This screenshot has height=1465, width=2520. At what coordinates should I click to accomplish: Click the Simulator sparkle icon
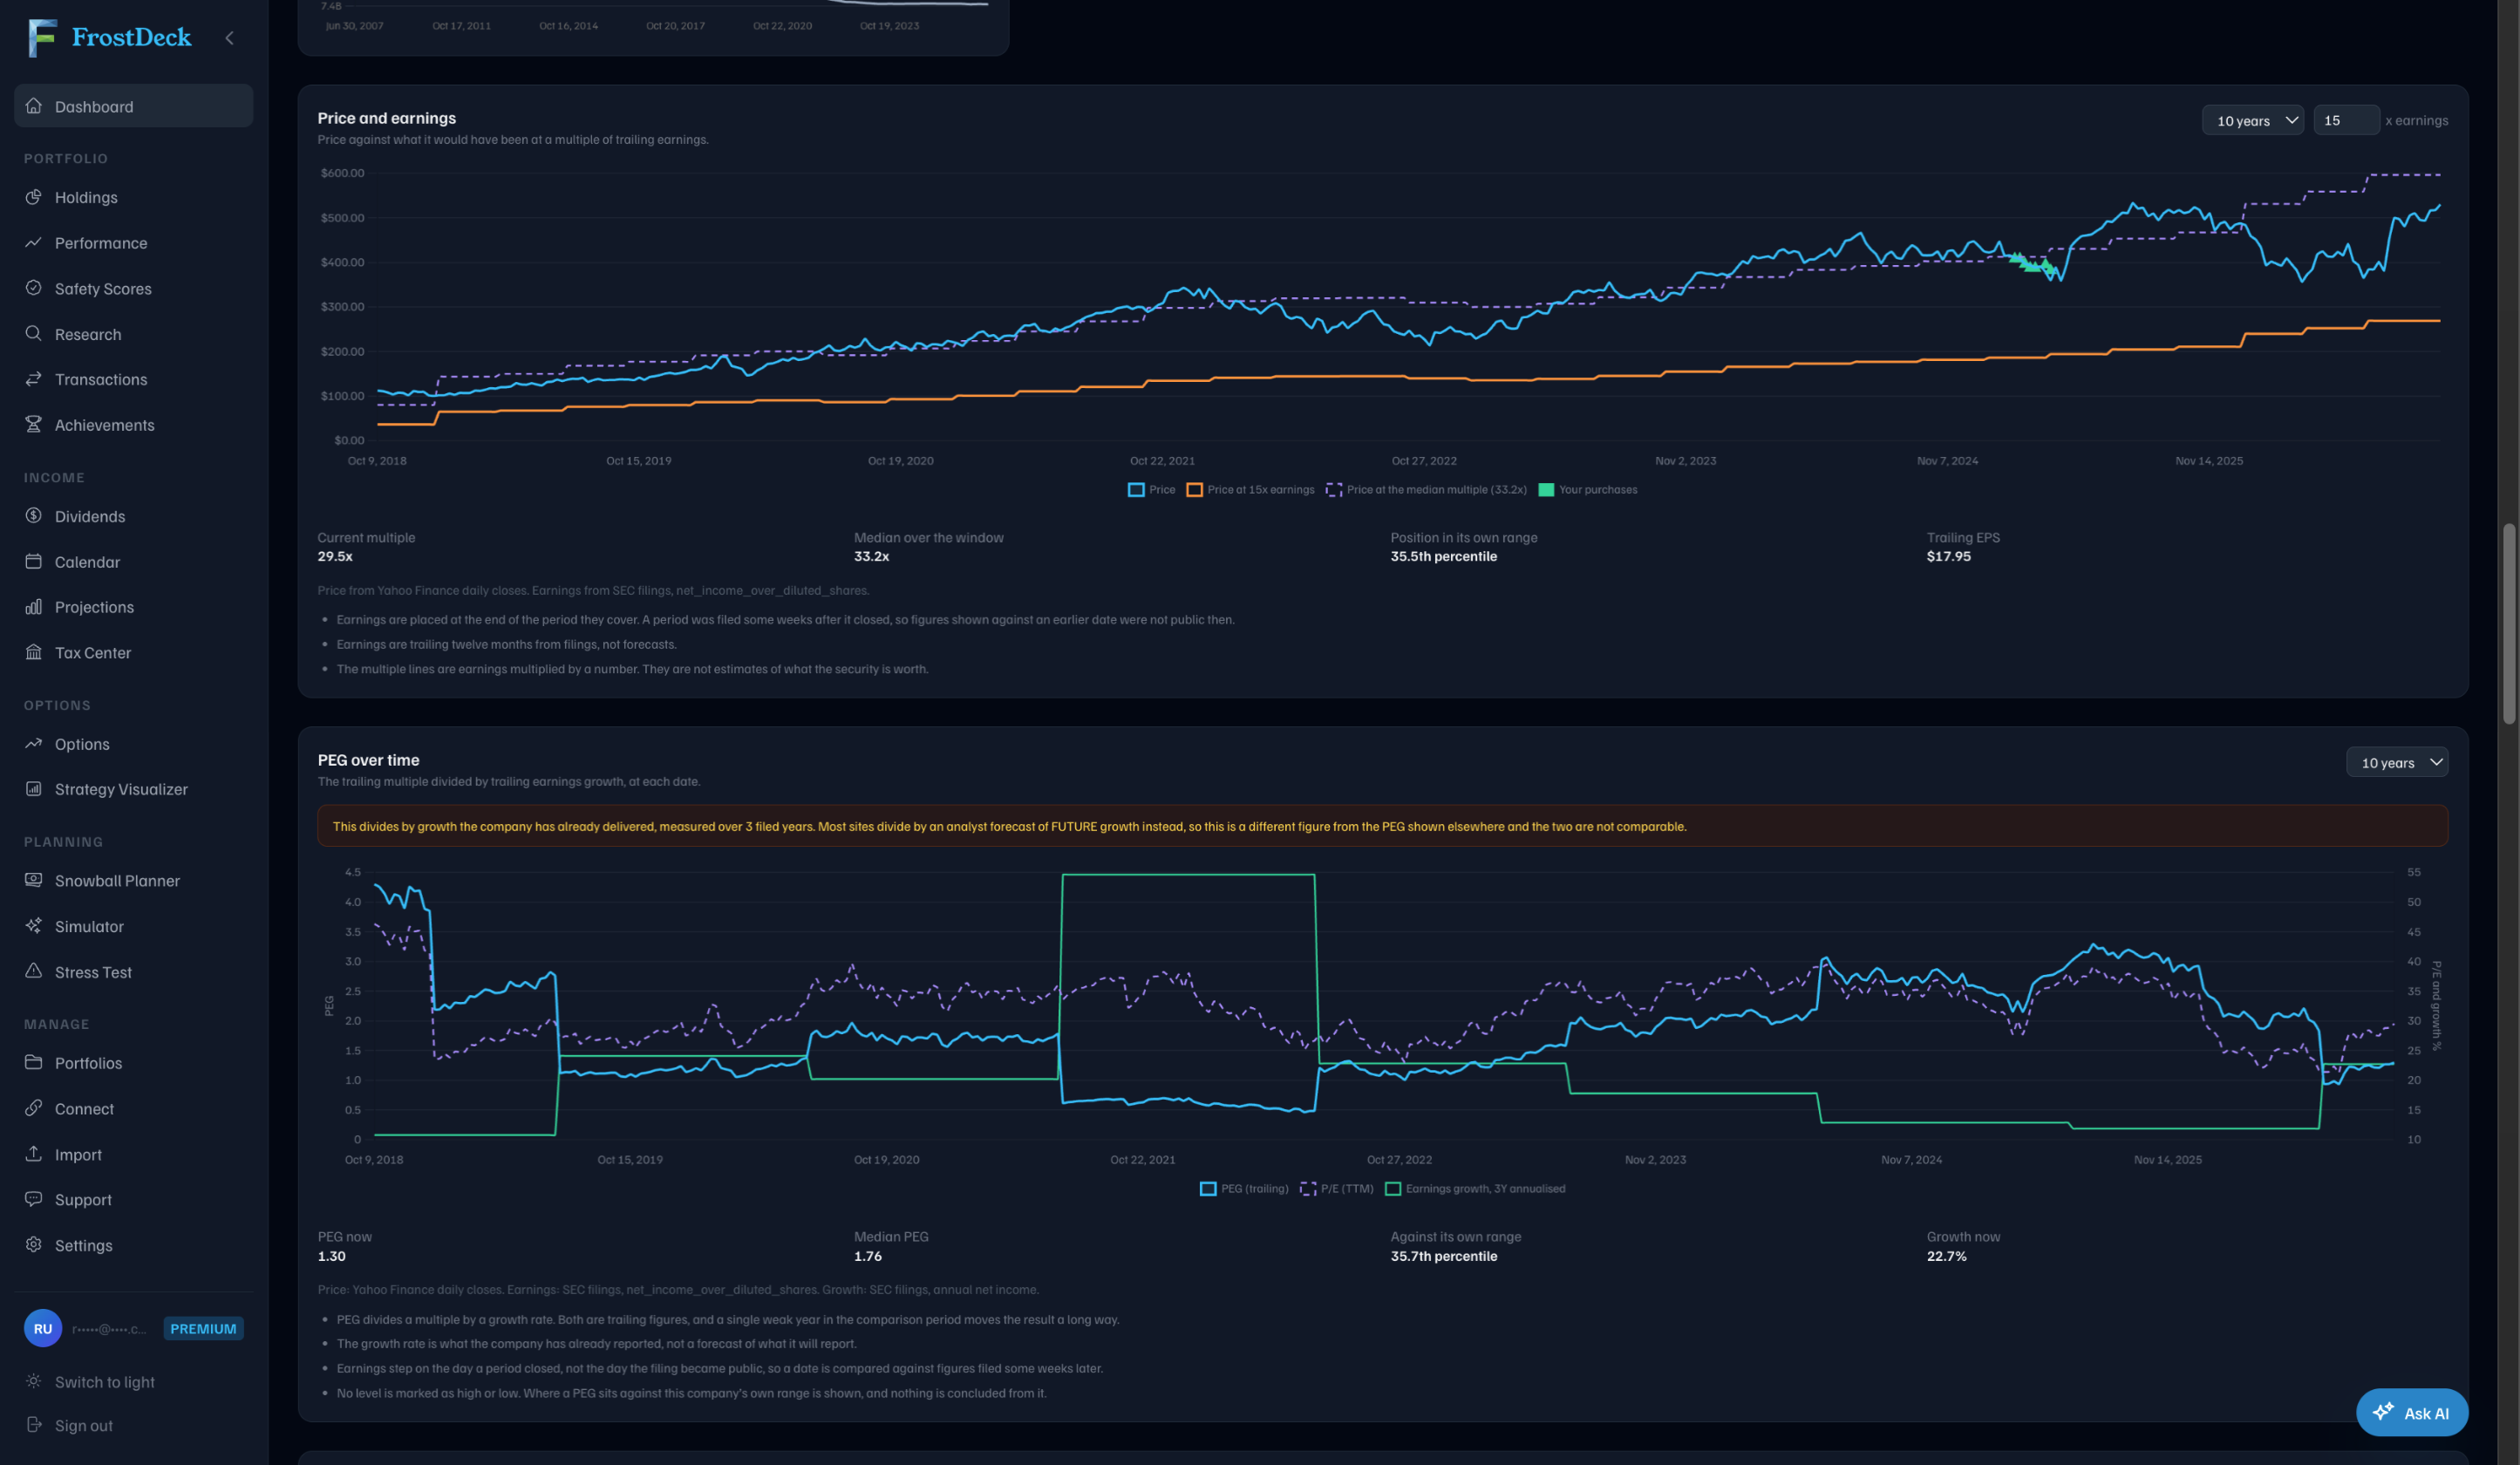tap(34, 926)
